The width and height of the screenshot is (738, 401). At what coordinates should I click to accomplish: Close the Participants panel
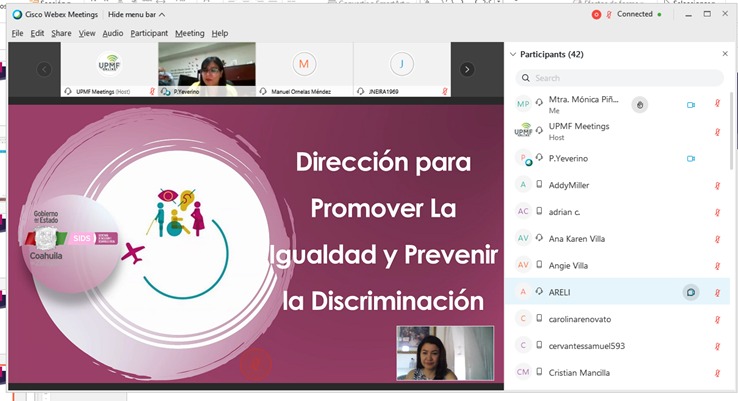pos(725,54)
